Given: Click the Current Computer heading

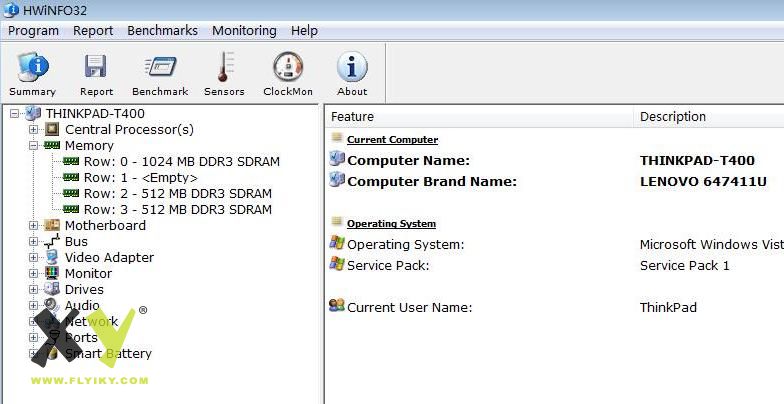Looking at the screenshot, I should coord(392,140).
